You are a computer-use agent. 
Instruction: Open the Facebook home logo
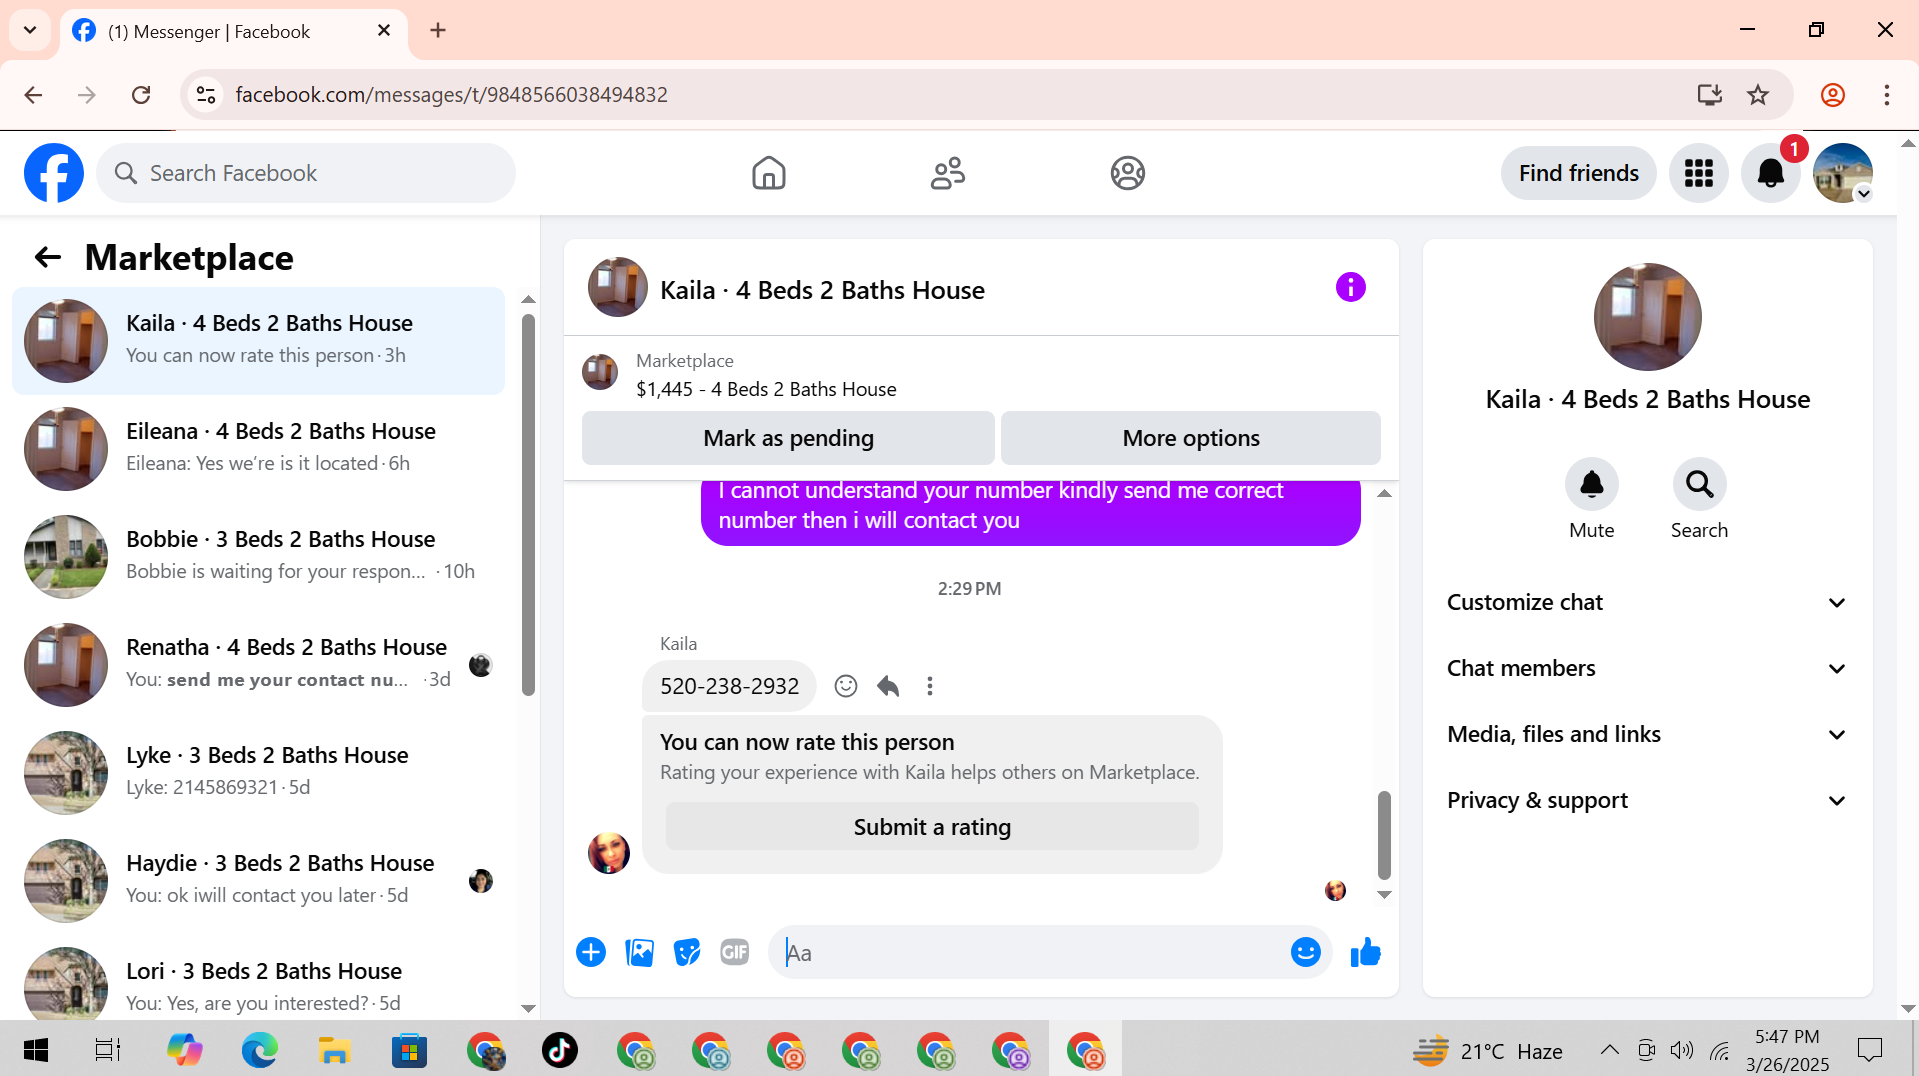click(x=54, y=173)
